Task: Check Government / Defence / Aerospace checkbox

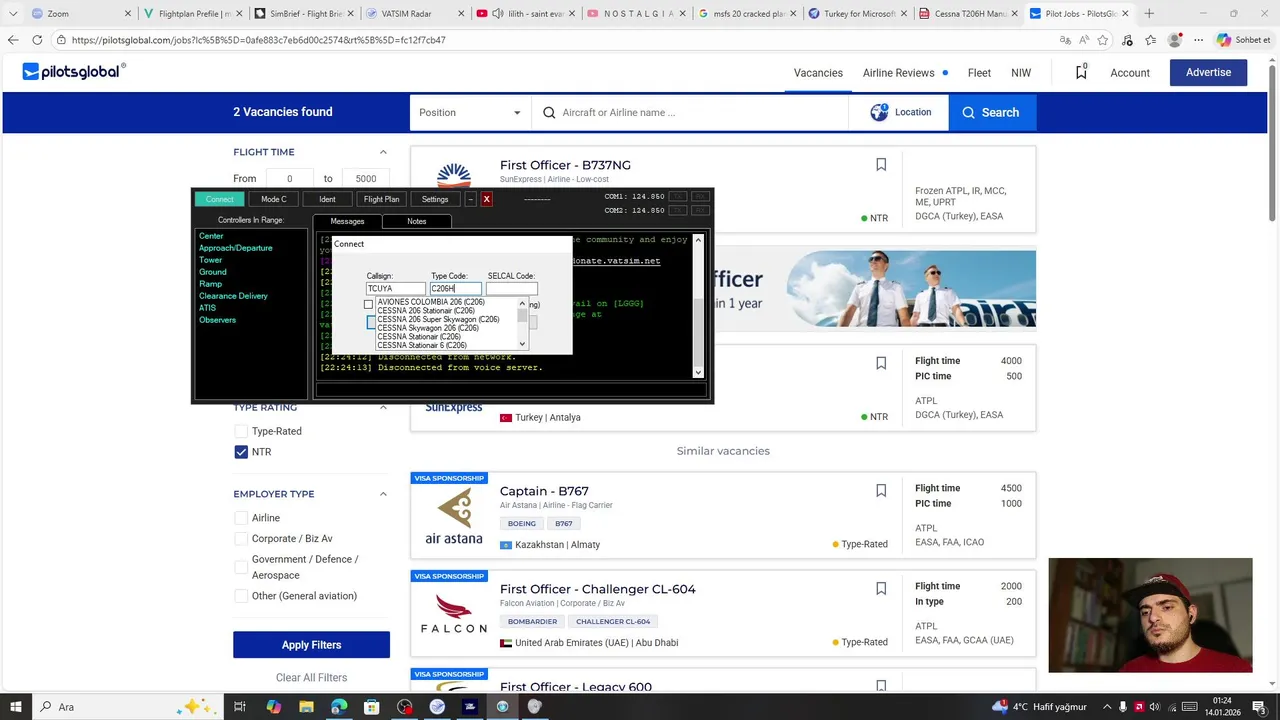Action: (x=241, y=567)
